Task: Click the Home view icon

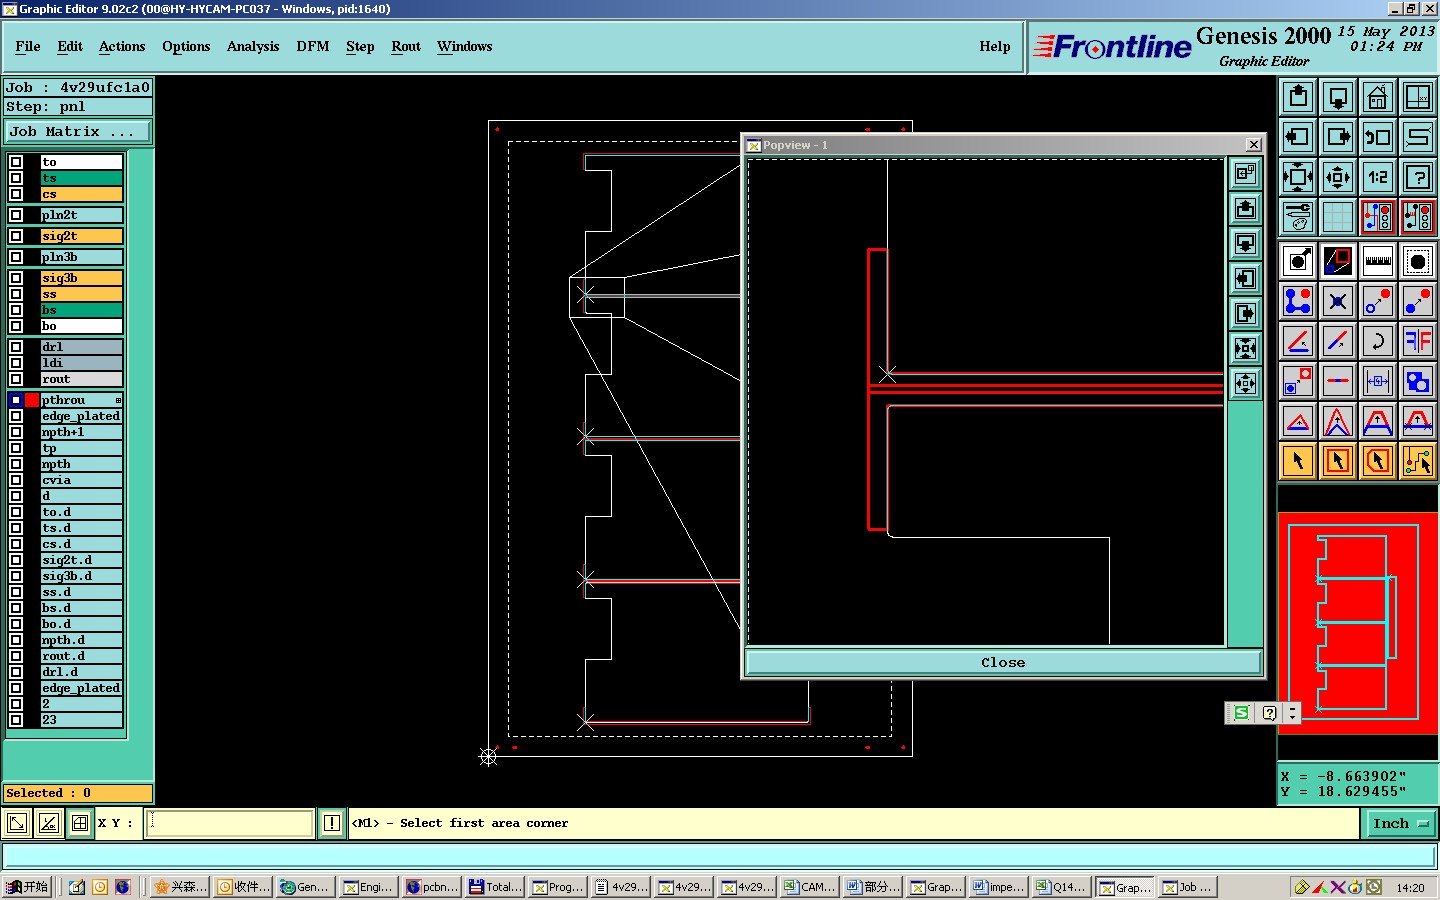Action: [x=1378, y=97]
